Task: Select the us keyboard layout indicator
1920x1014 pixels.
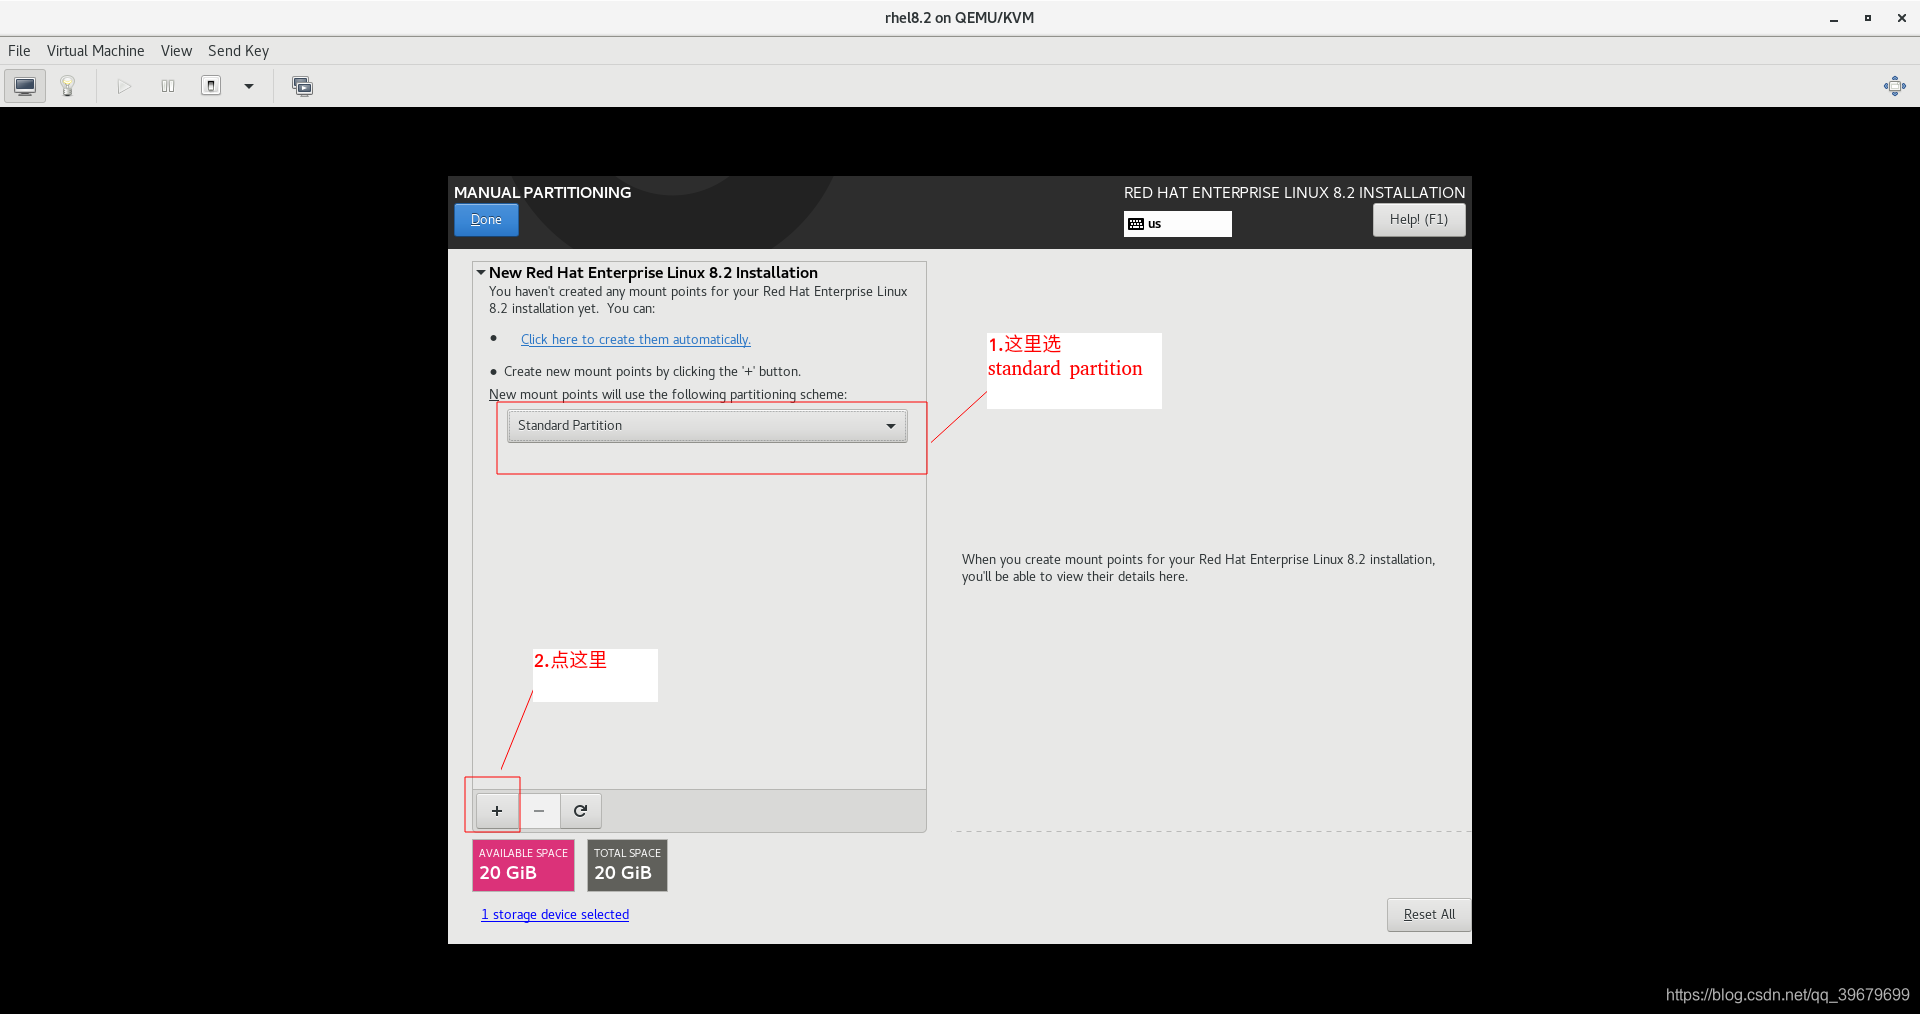Action: [x=1177, y=224]
